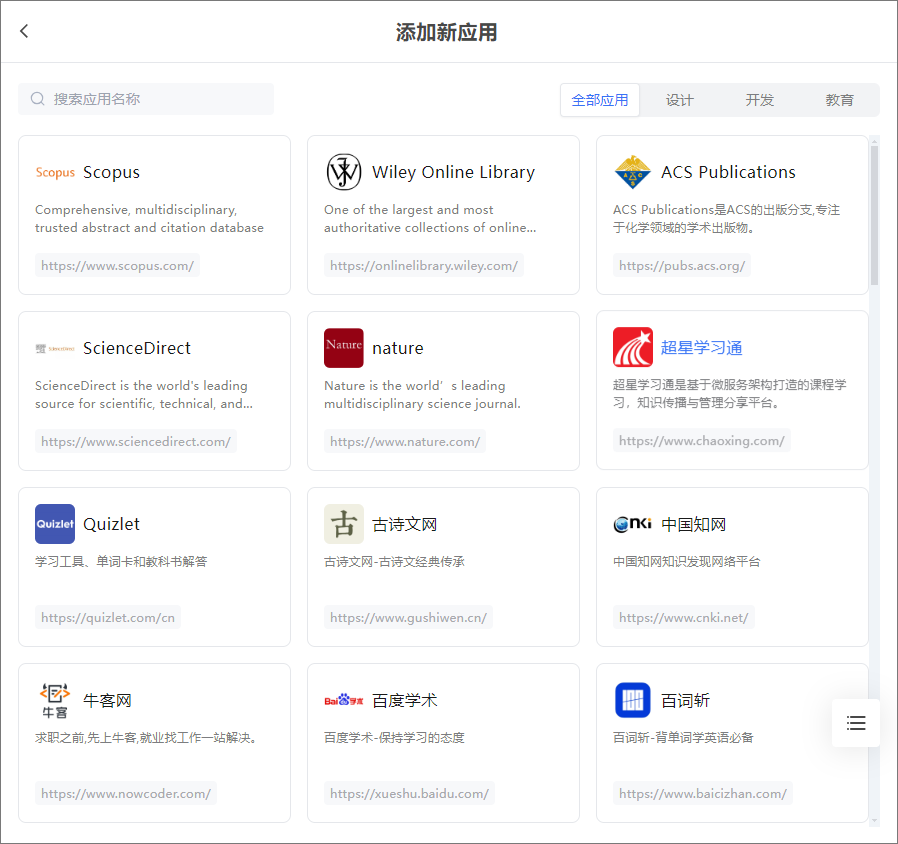Screen dimensions: 898x844
Task: Click the ScienceDirect app title
Action: click(136, 348)
